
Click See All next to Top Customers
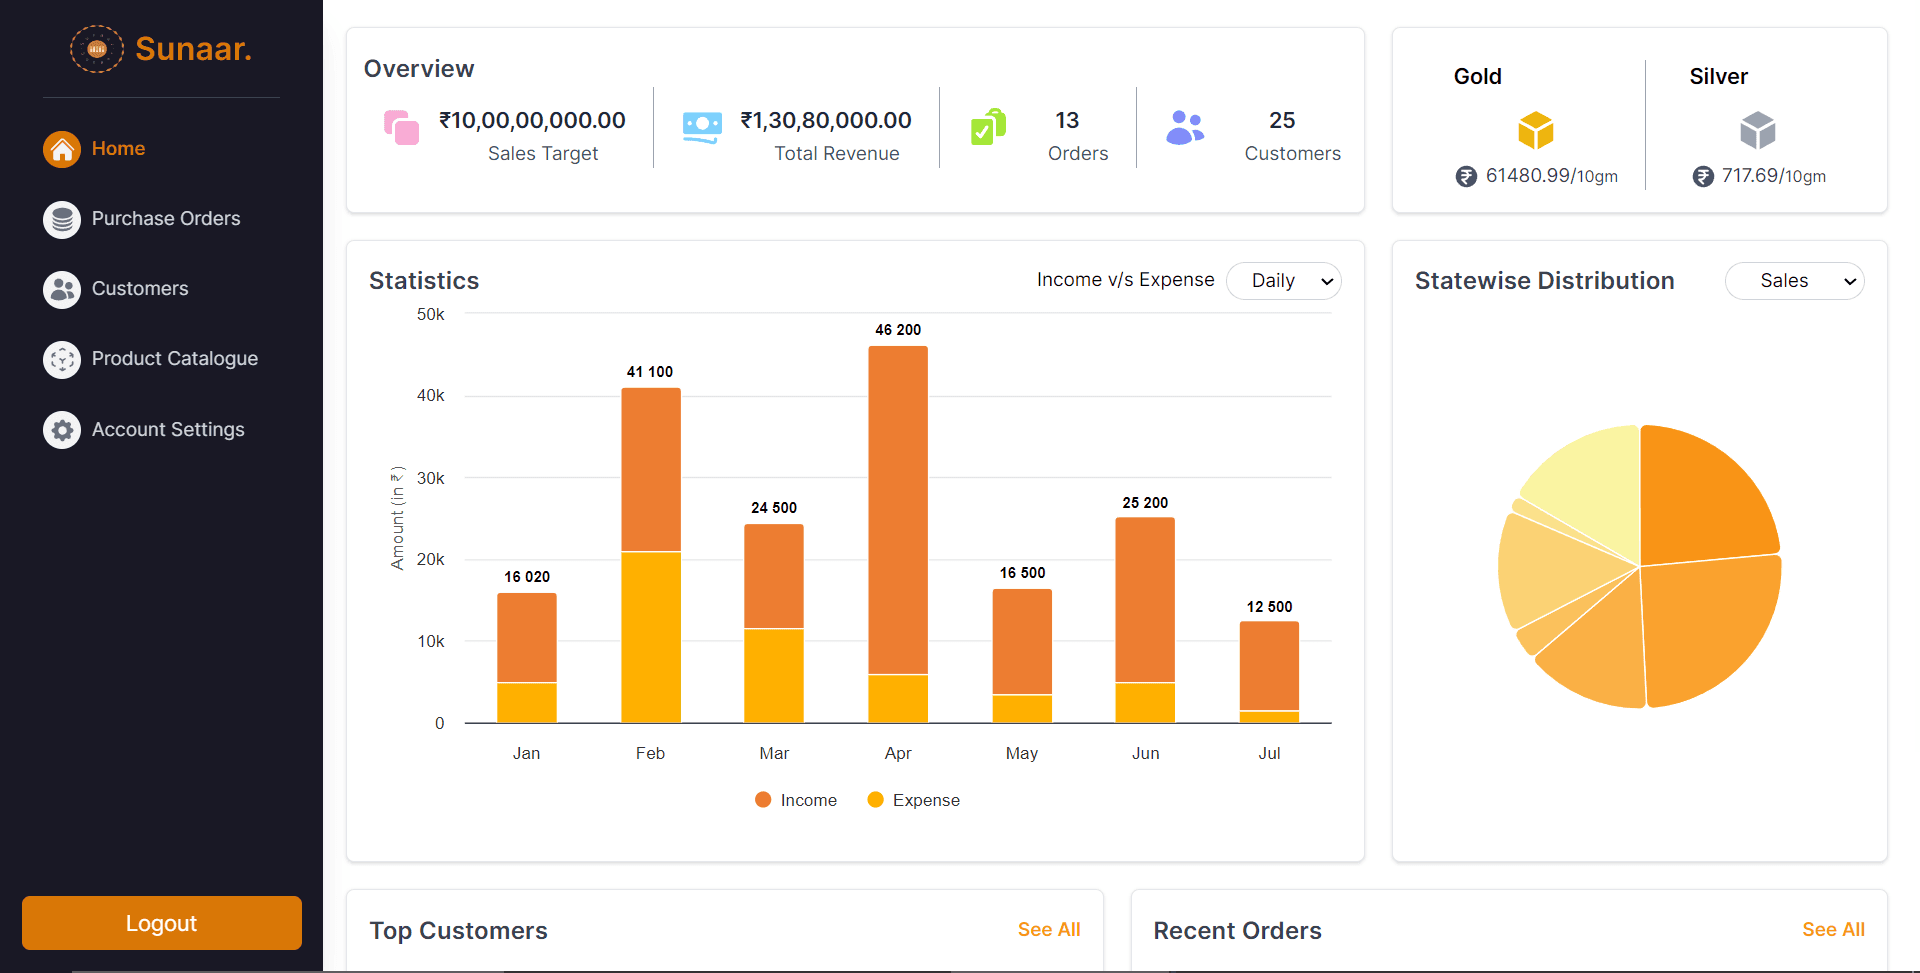pyautogui.click(x=1048, y=929)
